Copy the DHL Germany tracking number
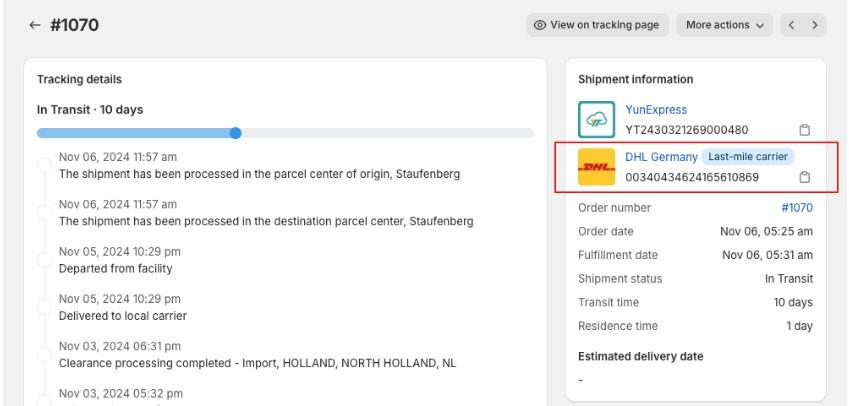 (805, 177)
